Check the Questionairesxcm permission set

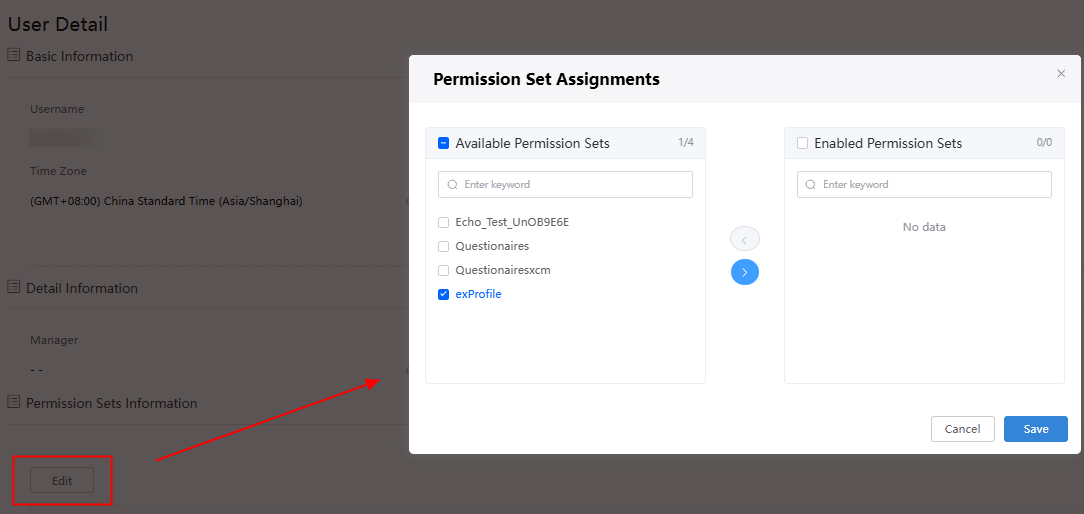[444, 270]
